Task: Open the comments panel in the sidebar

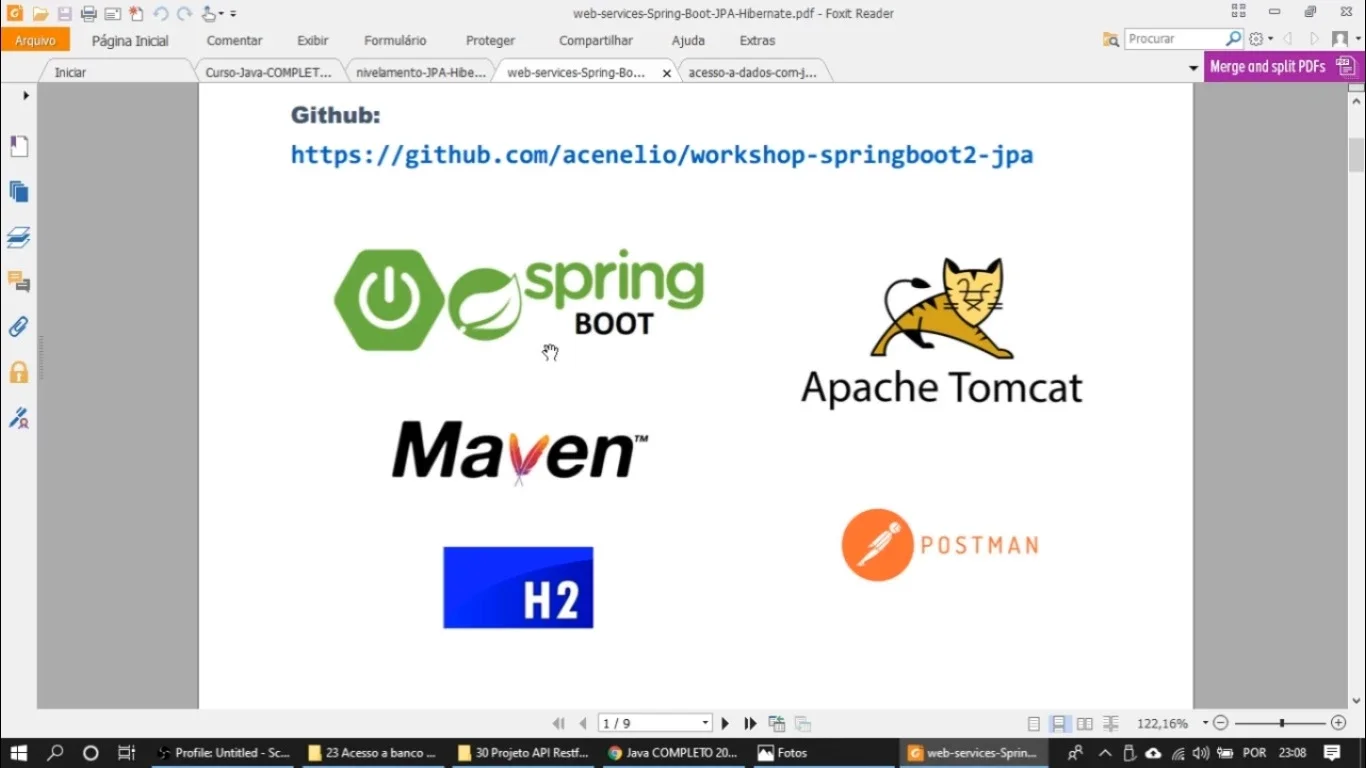Action: point(19,282)
